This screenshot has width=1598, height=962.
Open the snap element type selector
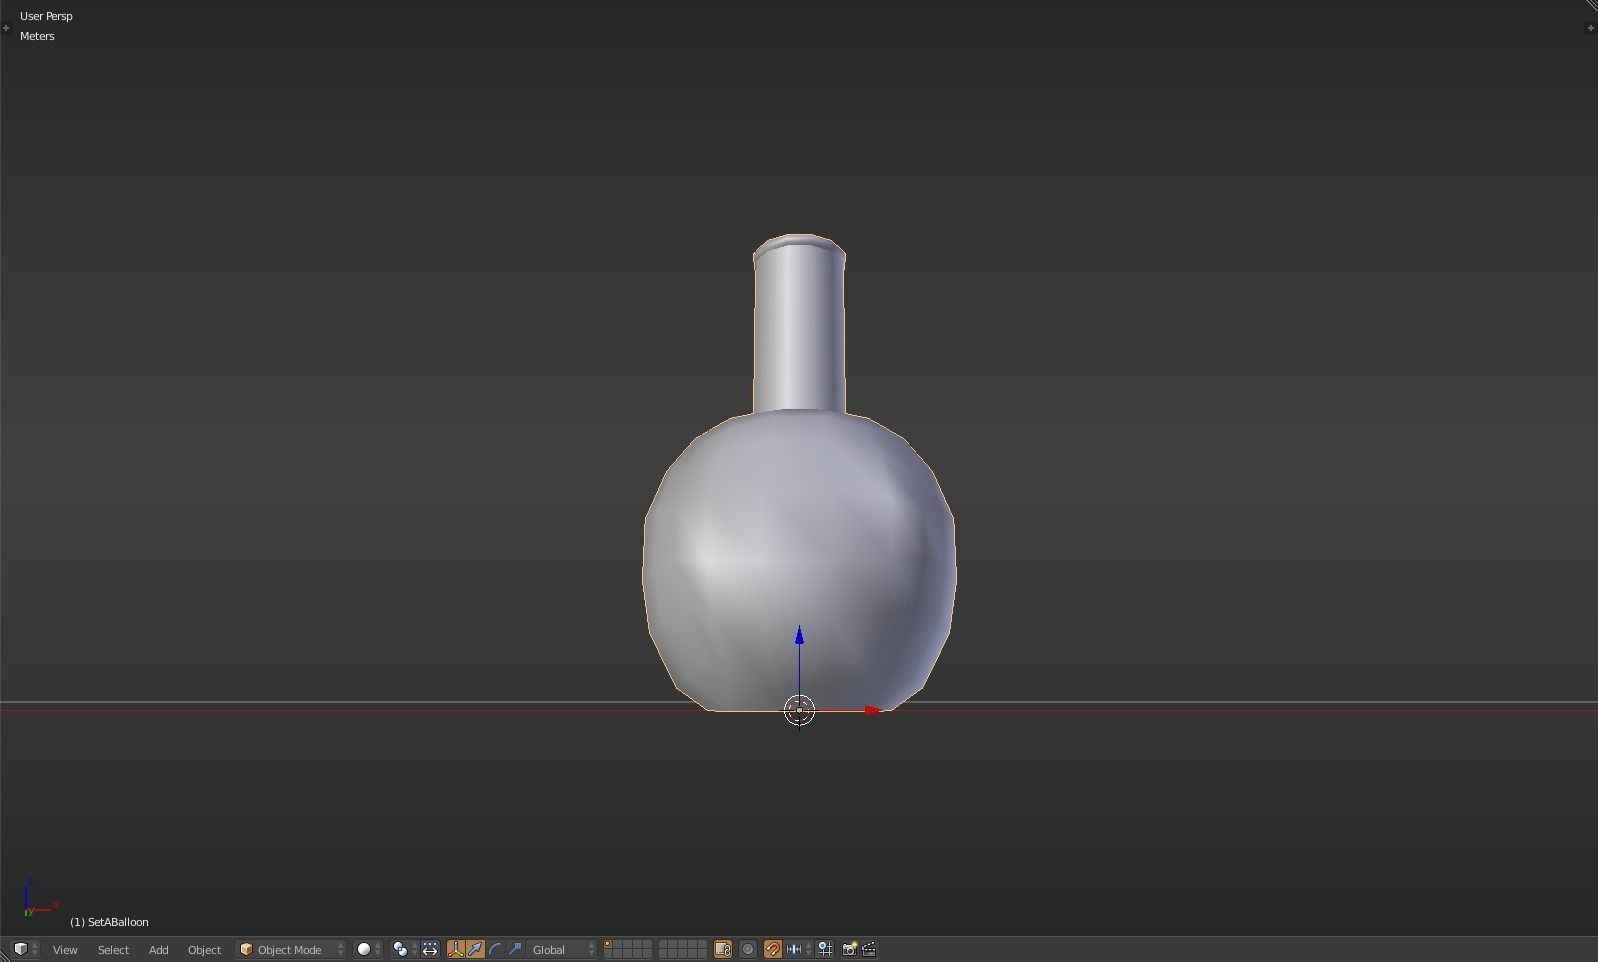click(x=798, y=949)
